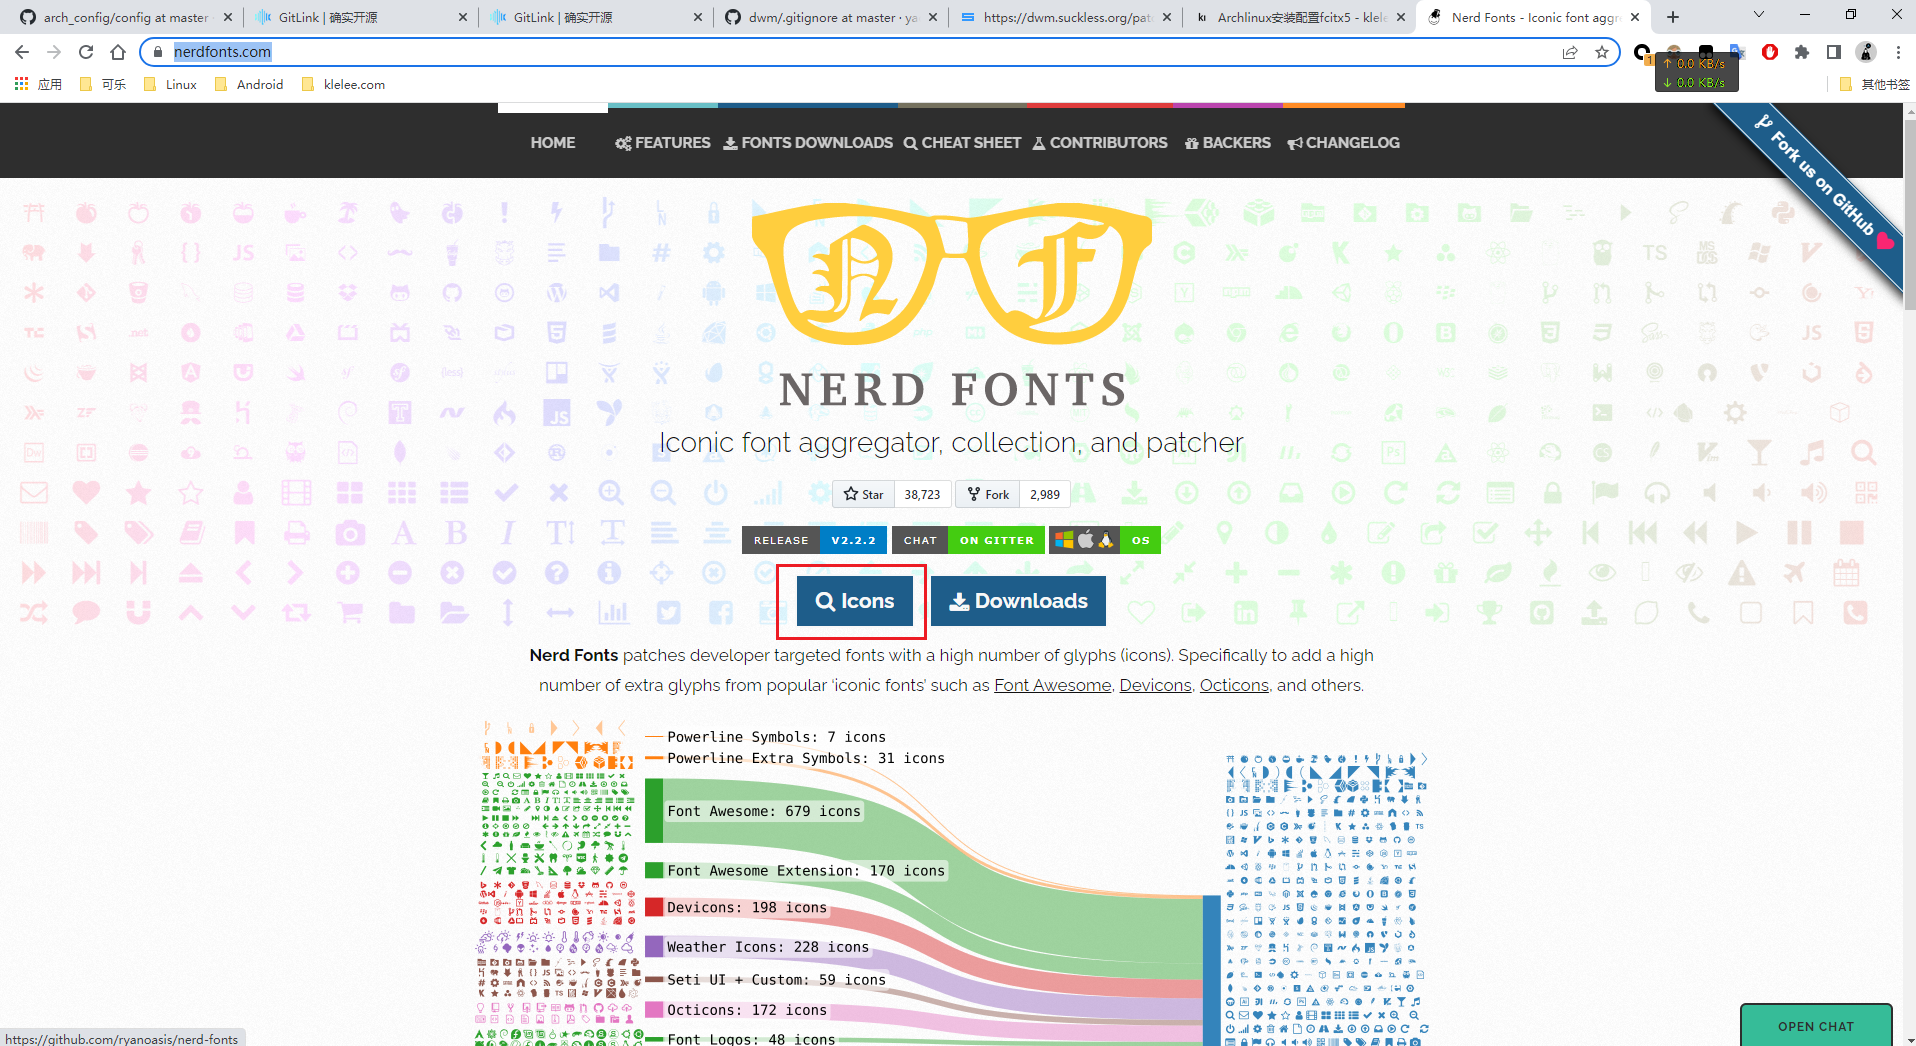1916x1046 pixels.
Task: Open the CHANGELOG nav item
Action: pos(1344,143)
